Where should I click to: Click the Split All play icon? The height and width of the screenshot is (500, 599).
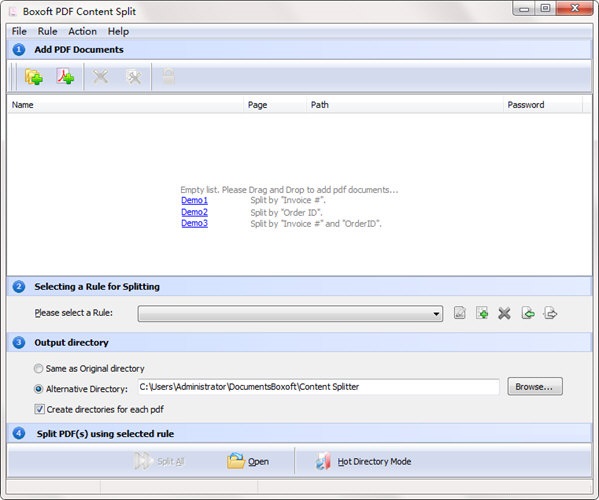[x=142, y=461]
